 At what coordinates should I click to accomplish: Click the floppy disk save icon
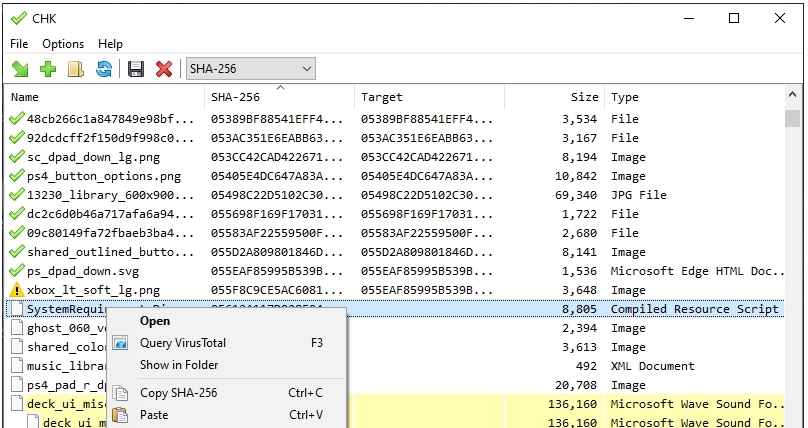(136, 69)
